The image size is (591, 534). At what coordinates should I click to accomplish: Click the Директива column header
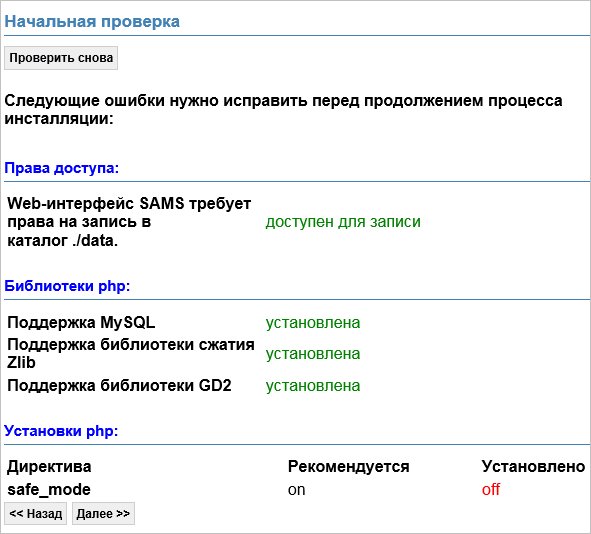pos(49,467)
